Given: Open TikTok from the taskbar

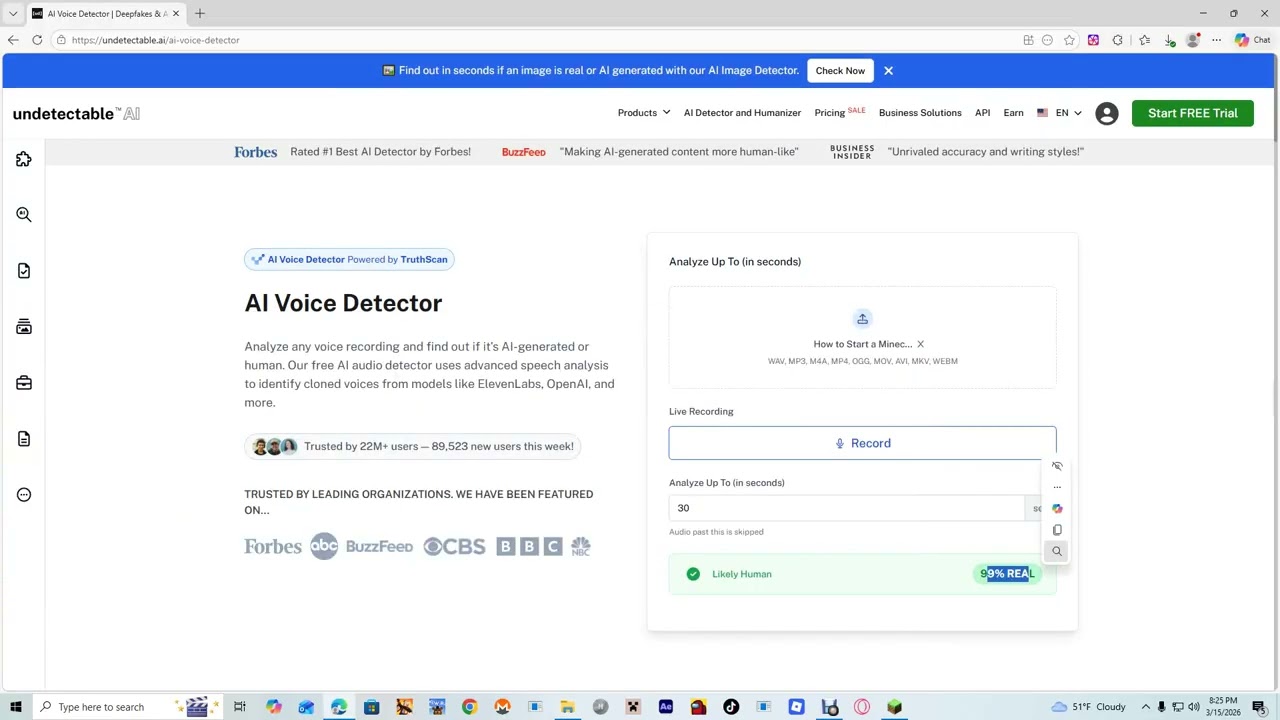Looking at the screenshot, I should coord(731,707).
